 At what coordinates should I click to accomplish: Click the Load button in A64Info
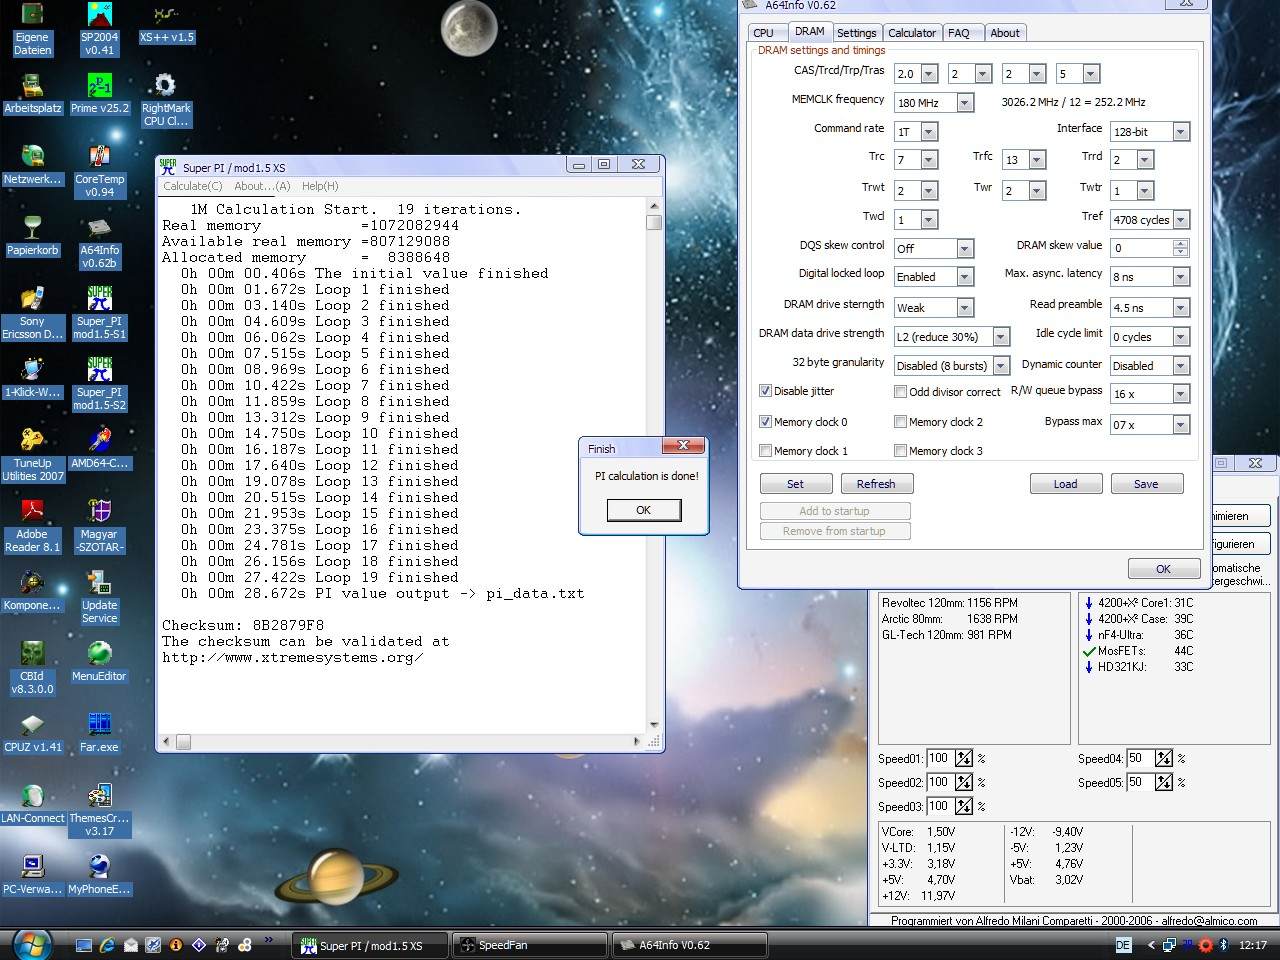[1066, 484]
